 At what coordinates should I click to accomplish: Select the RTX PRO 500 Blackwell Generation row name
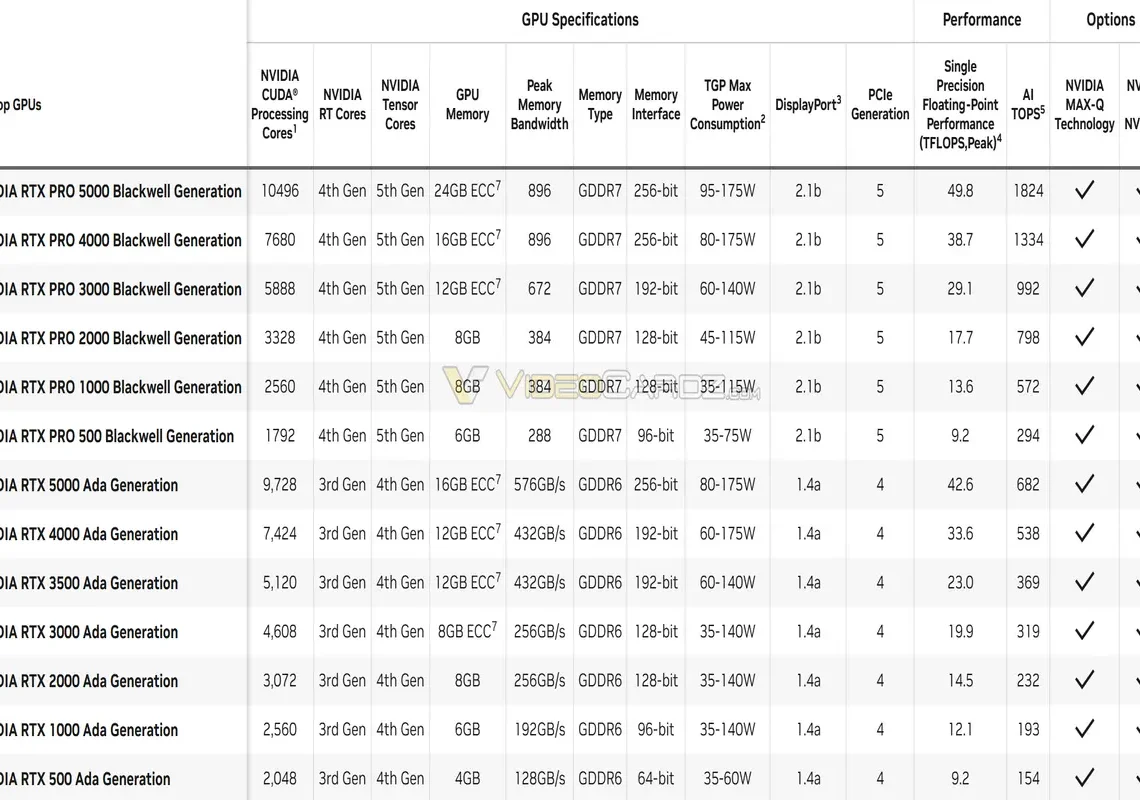tap(117, 436)
